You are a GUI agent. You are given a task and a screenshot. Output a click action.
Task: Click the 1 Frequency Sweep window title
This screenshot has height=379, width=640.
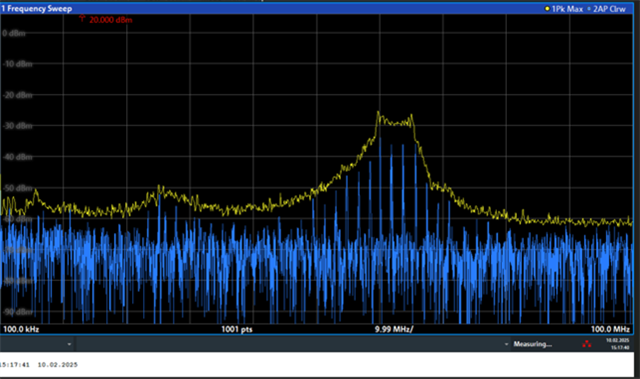pyautogui.click(x=37, y=9)
